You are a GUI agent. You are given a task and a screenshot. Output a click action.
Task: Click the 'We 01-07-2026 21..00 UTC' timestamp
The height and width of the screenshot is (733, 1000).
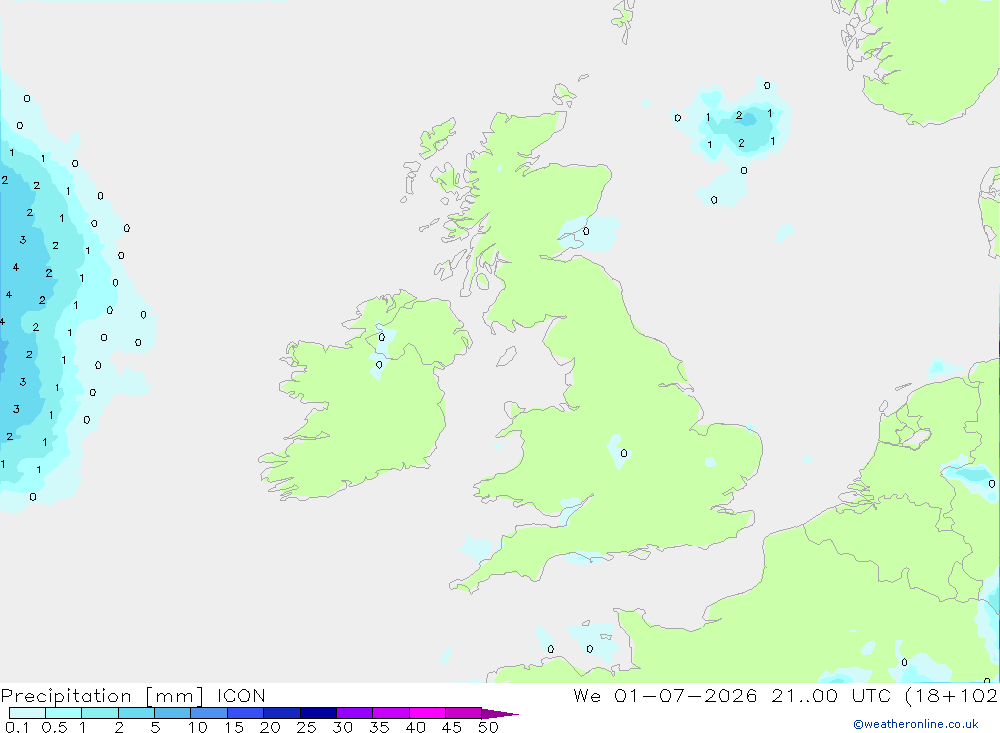coord(732,695)
